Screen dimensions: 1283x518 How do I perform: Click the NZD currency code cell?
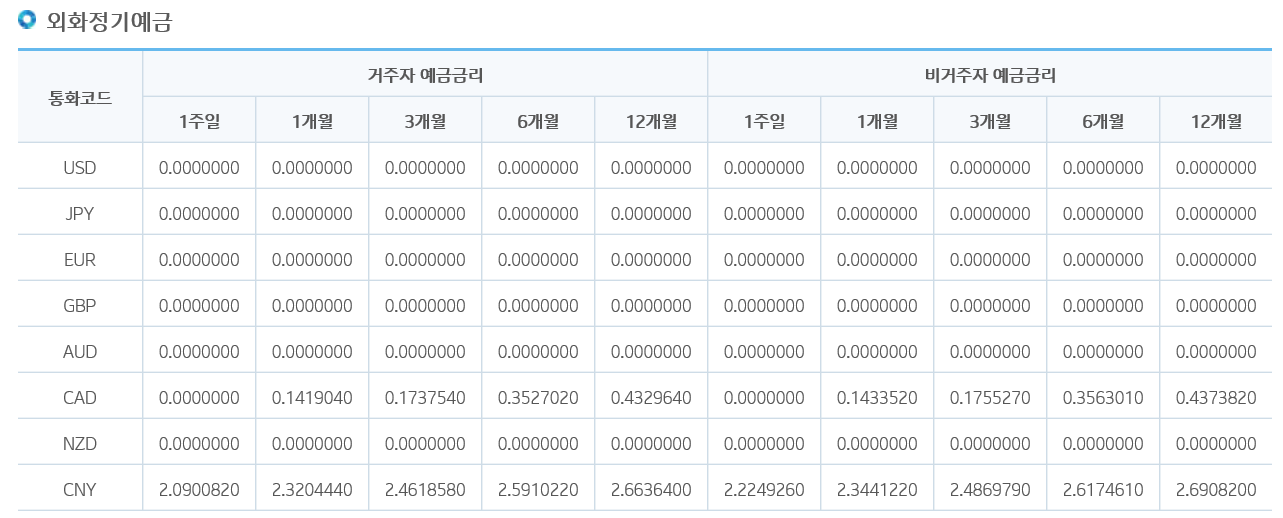(x=80, y=443)
